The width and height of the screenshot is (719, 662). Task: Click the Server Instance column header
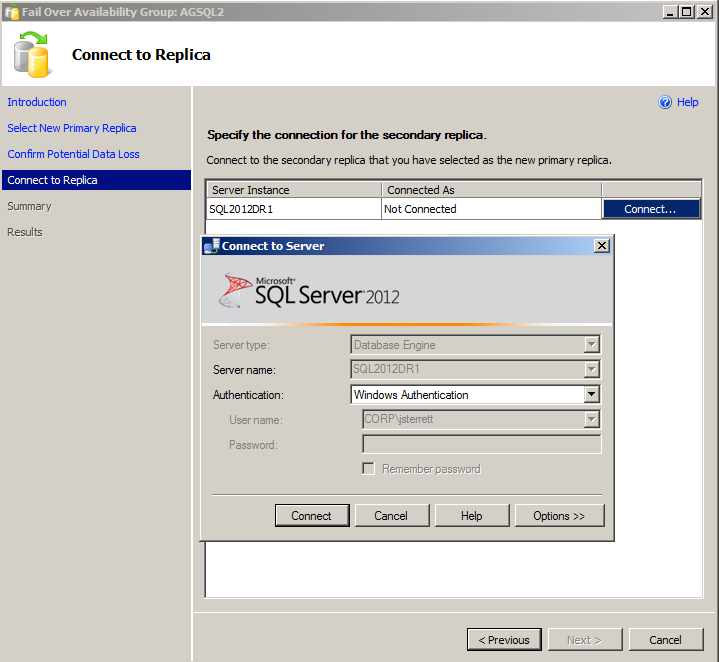point(294,190)
